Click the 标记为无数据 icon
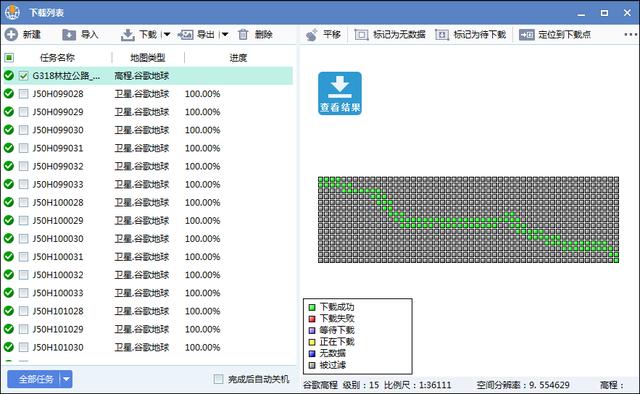 click(361, 35)
